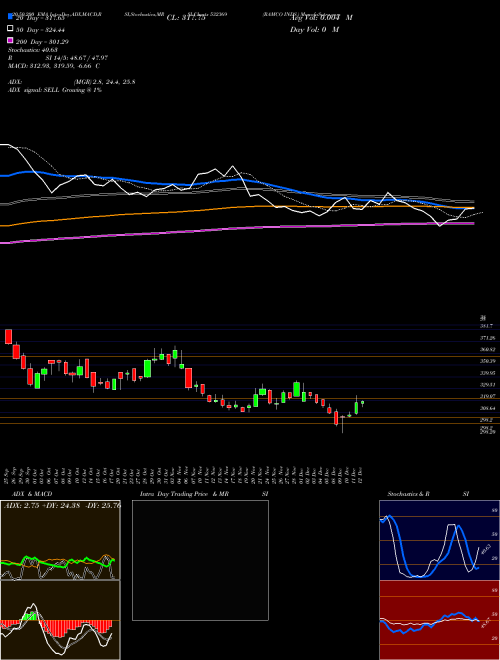The width and height of the screenshot is (500, 660).
Task: Click the blue 20 Day legend swatch
Action: tap(10, 17)
